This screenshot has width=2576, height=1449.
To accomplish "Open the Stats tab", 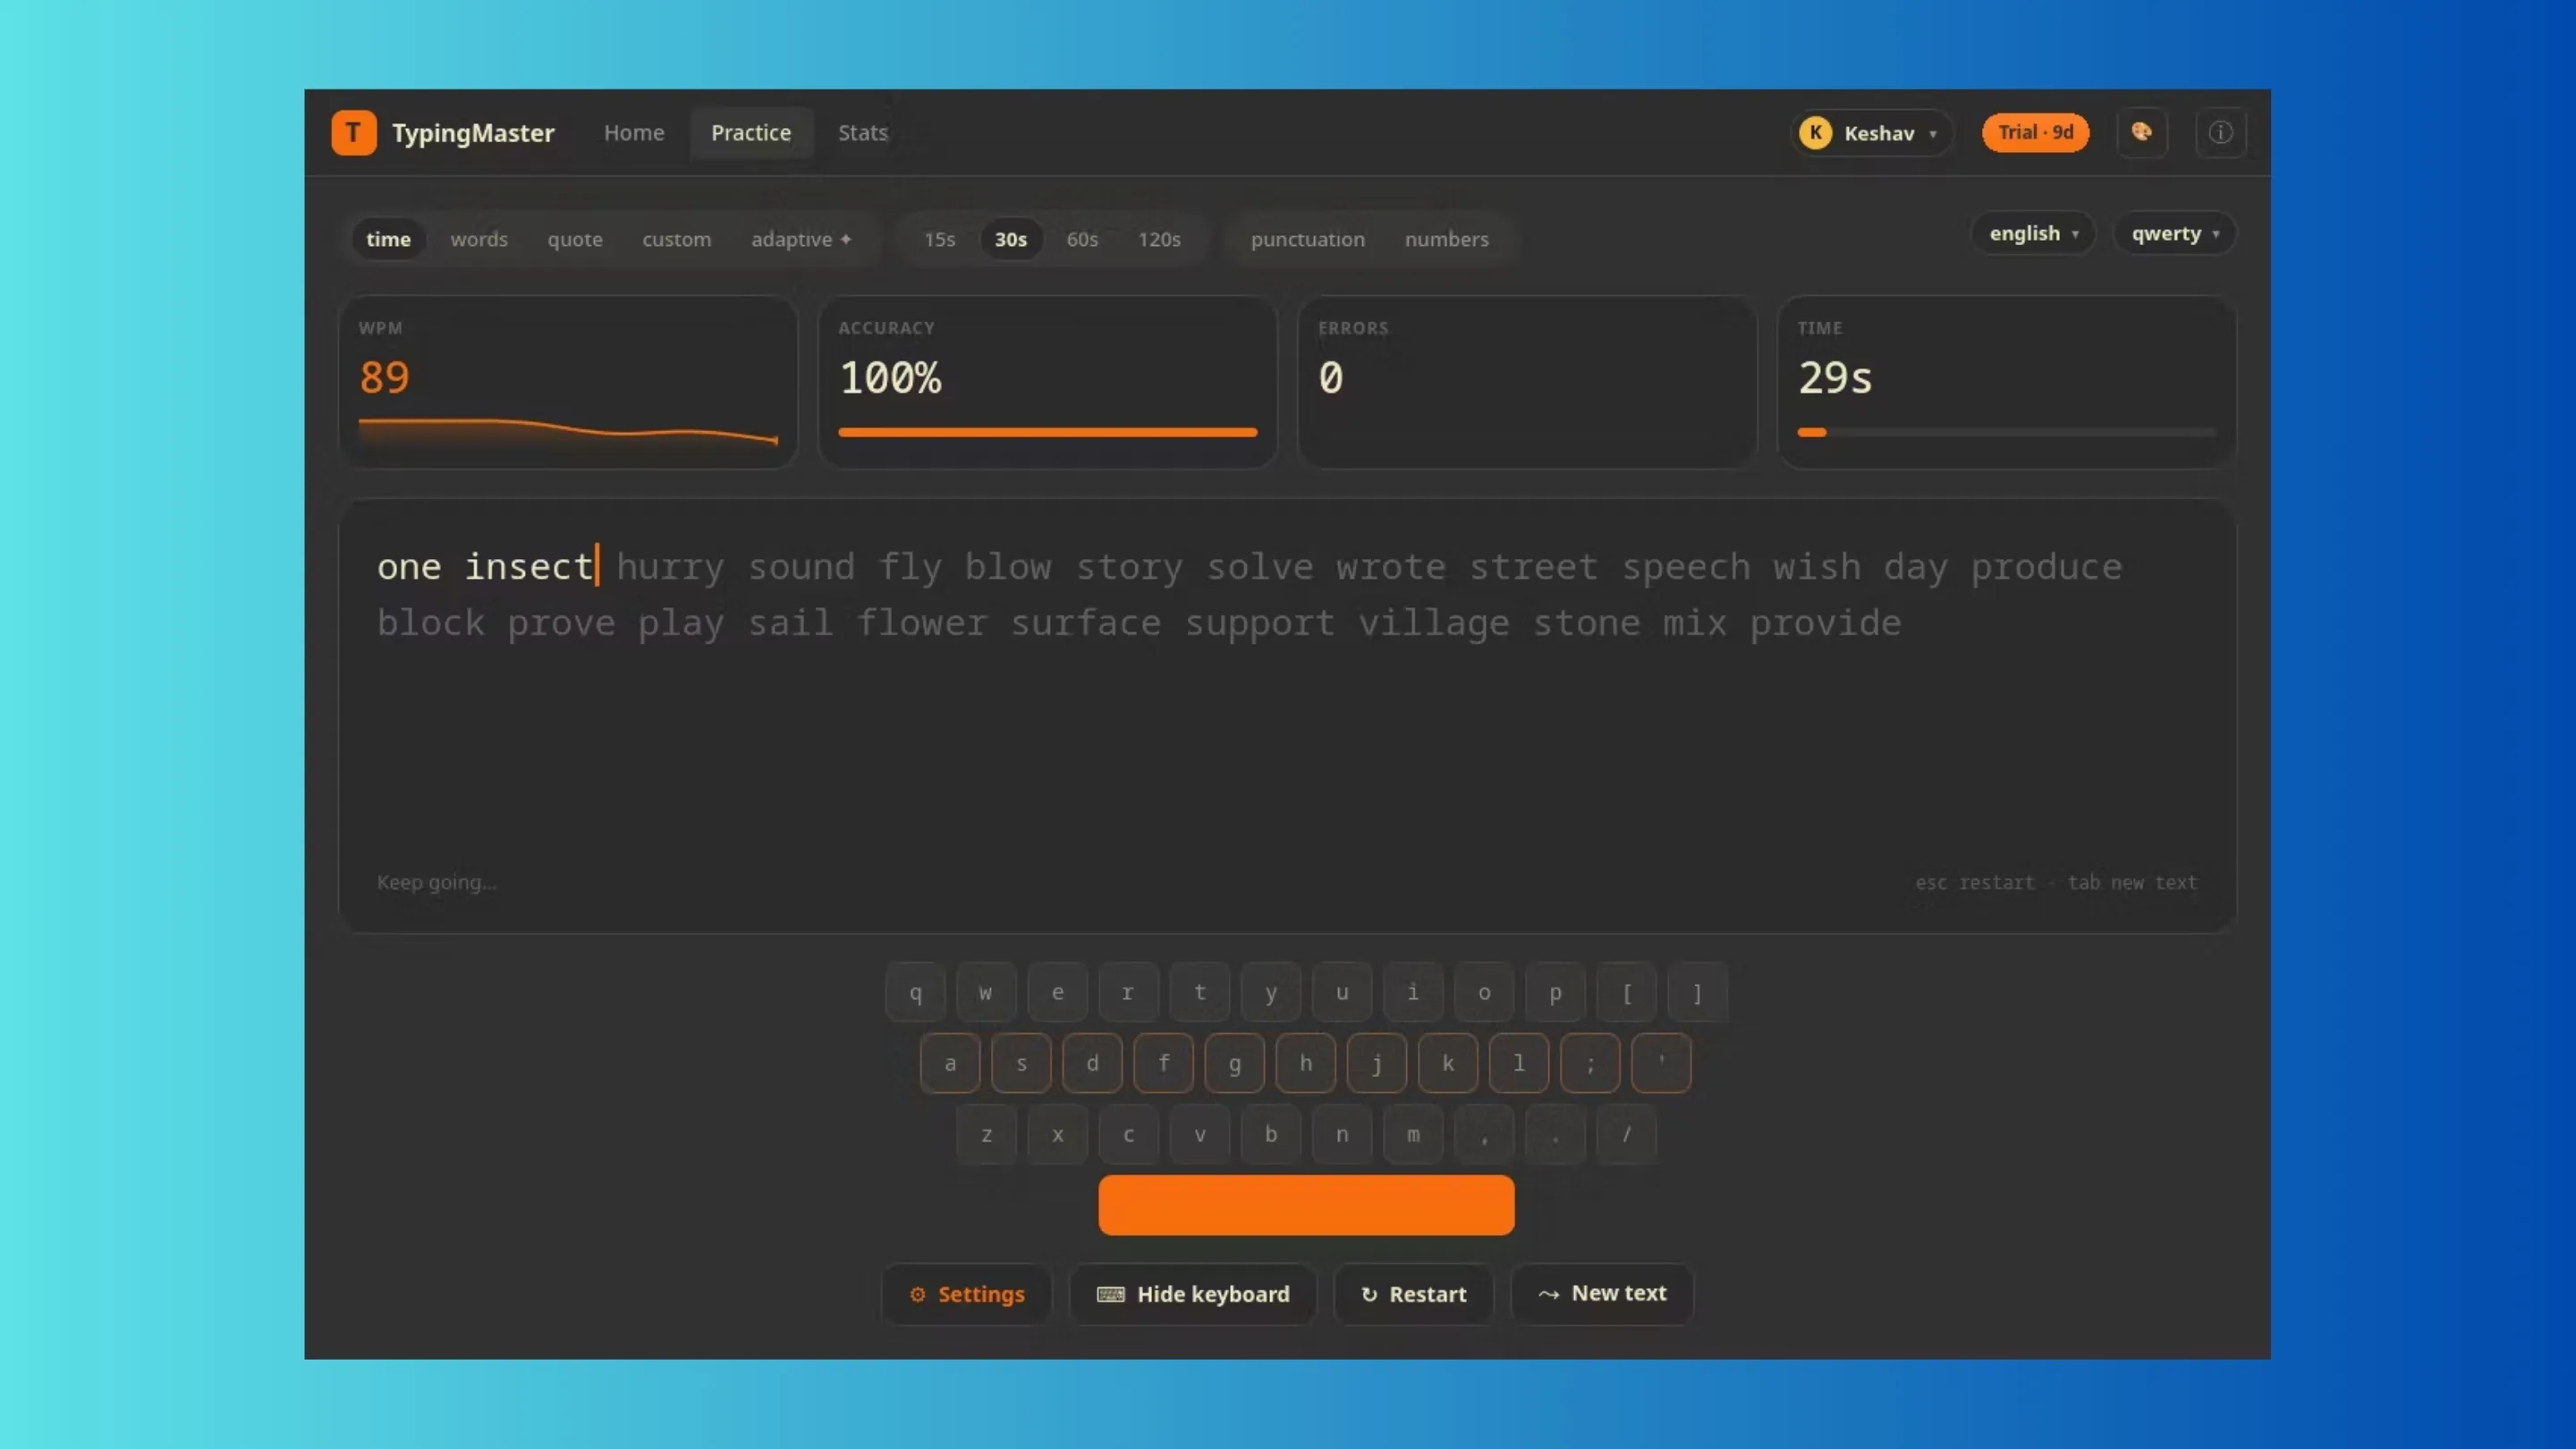I will tap(862, 133).
